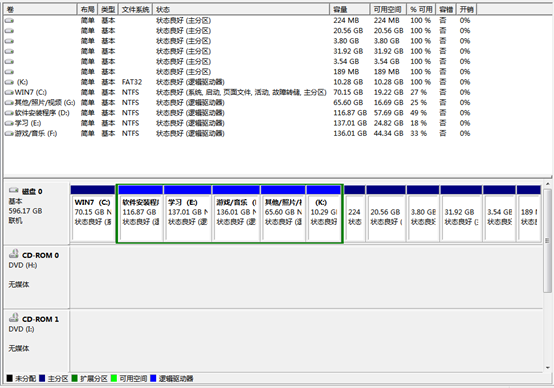Select the 224 MB partition block on 磁盘 0
Screen dimensions: 554x388
point(355,214)
